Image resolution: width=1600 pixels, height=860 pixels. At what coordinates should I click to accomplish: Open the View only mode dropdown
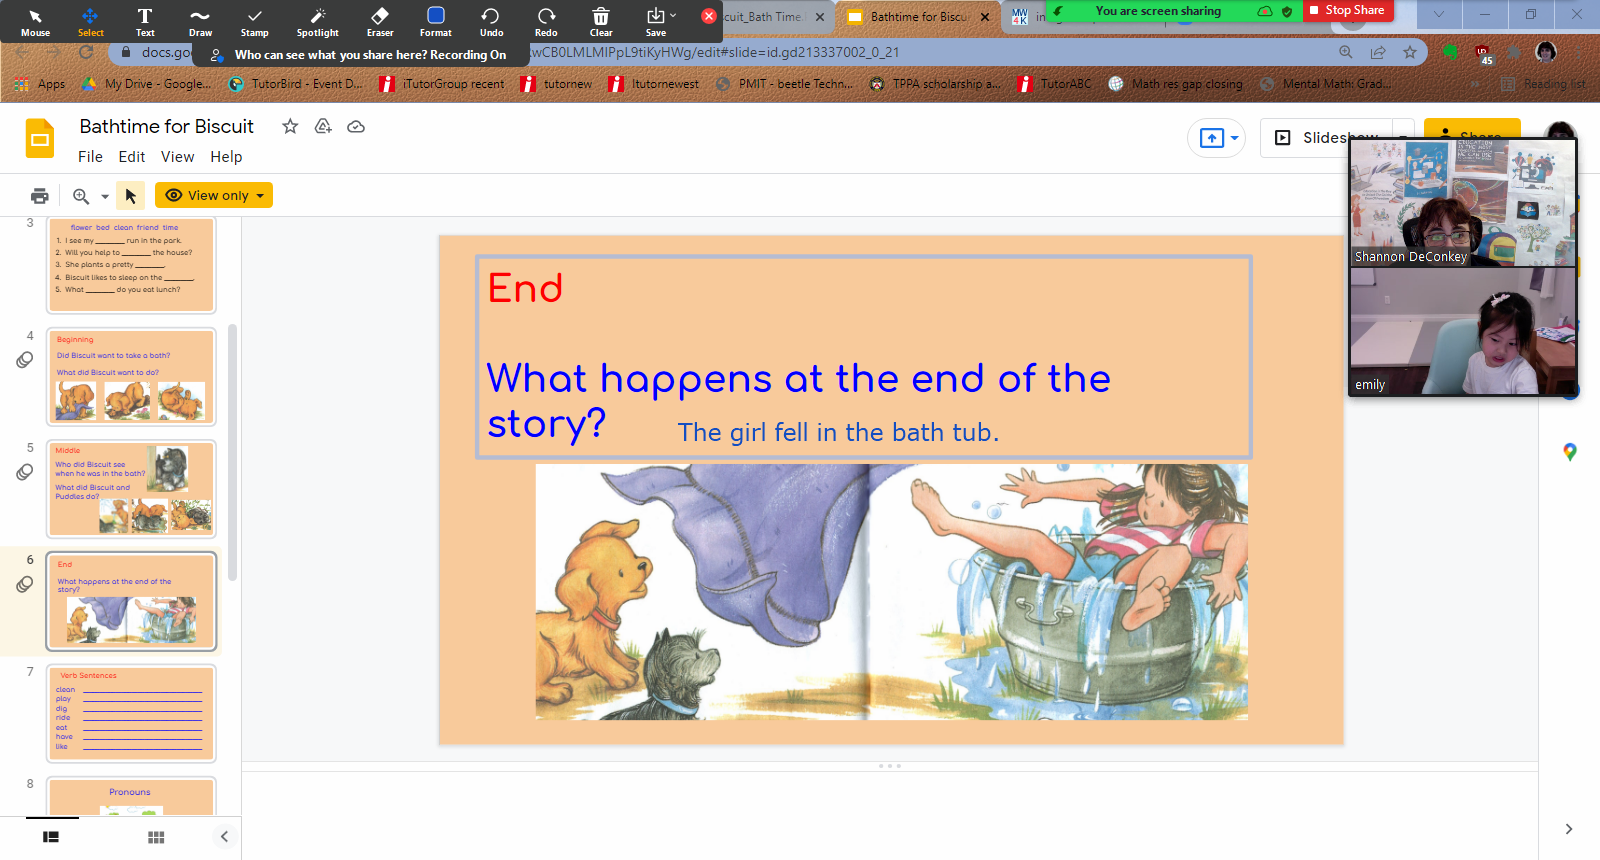point(214,195)
